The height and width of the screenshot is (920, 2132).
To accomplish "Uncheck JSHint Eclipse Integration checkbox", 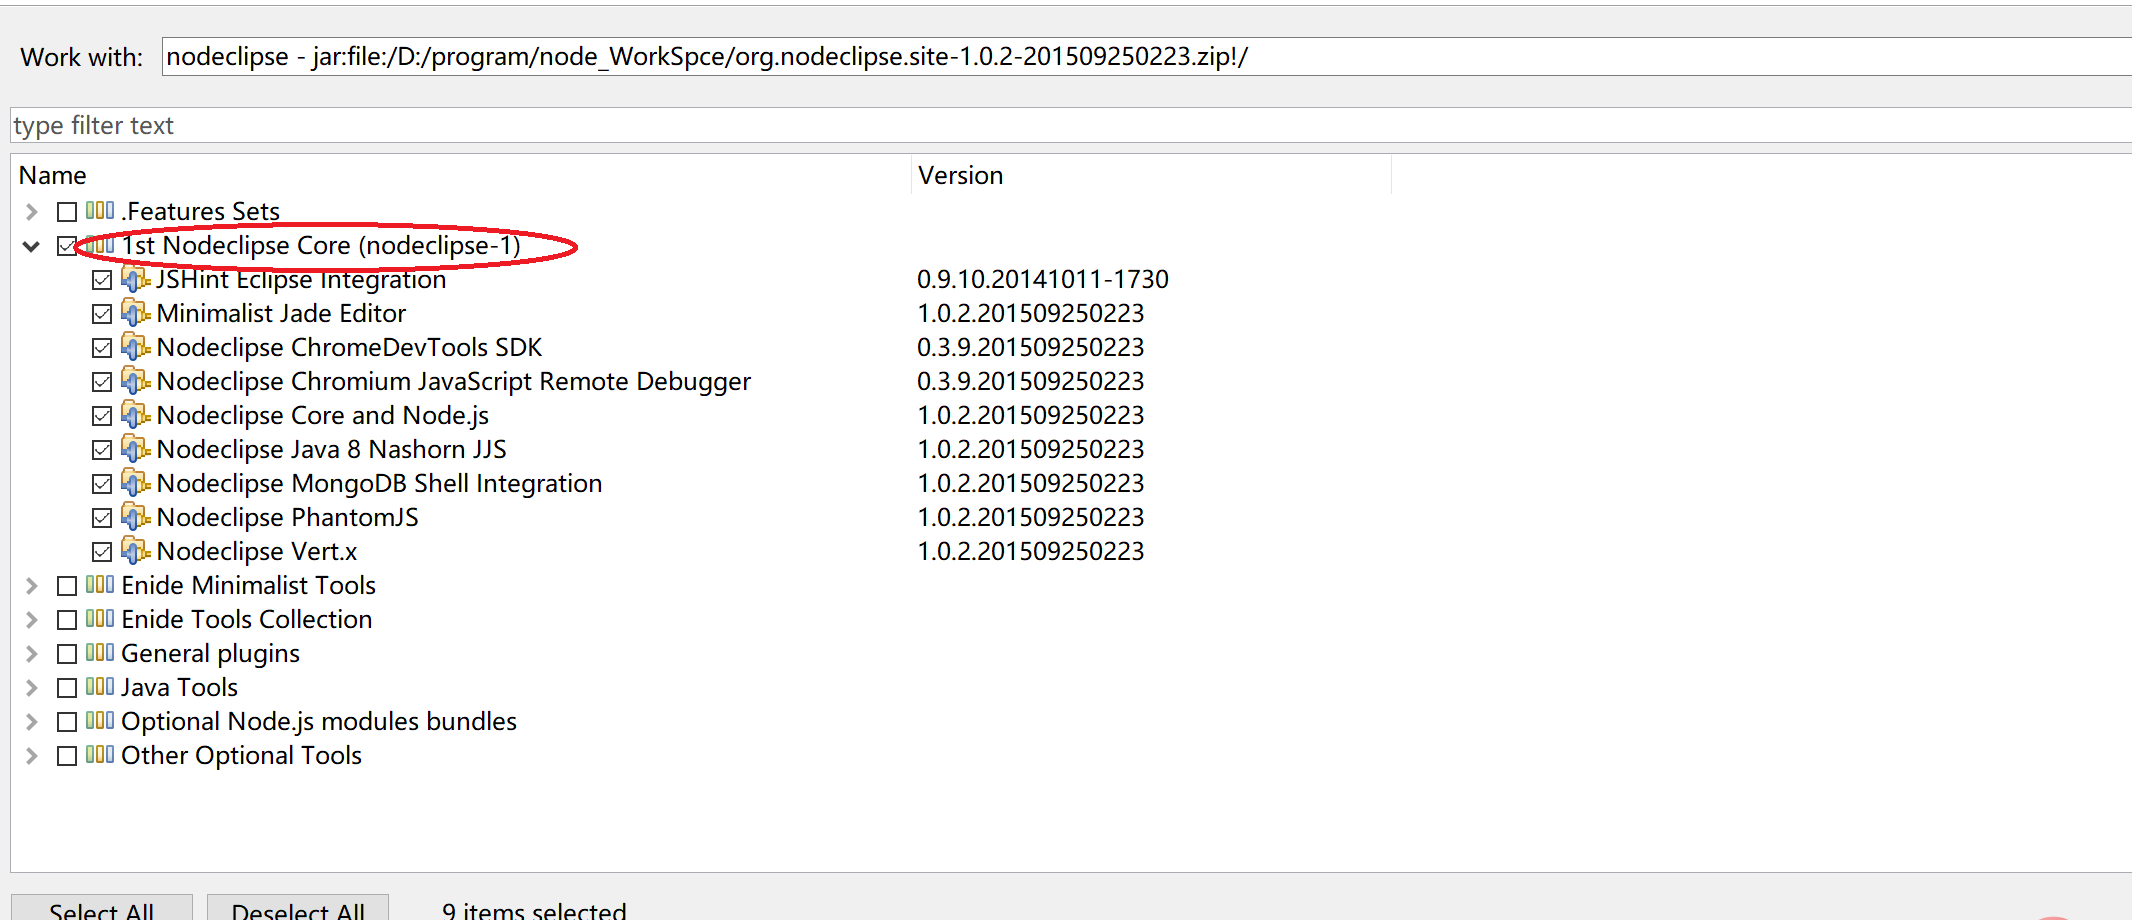I will (x=102, y=280).
